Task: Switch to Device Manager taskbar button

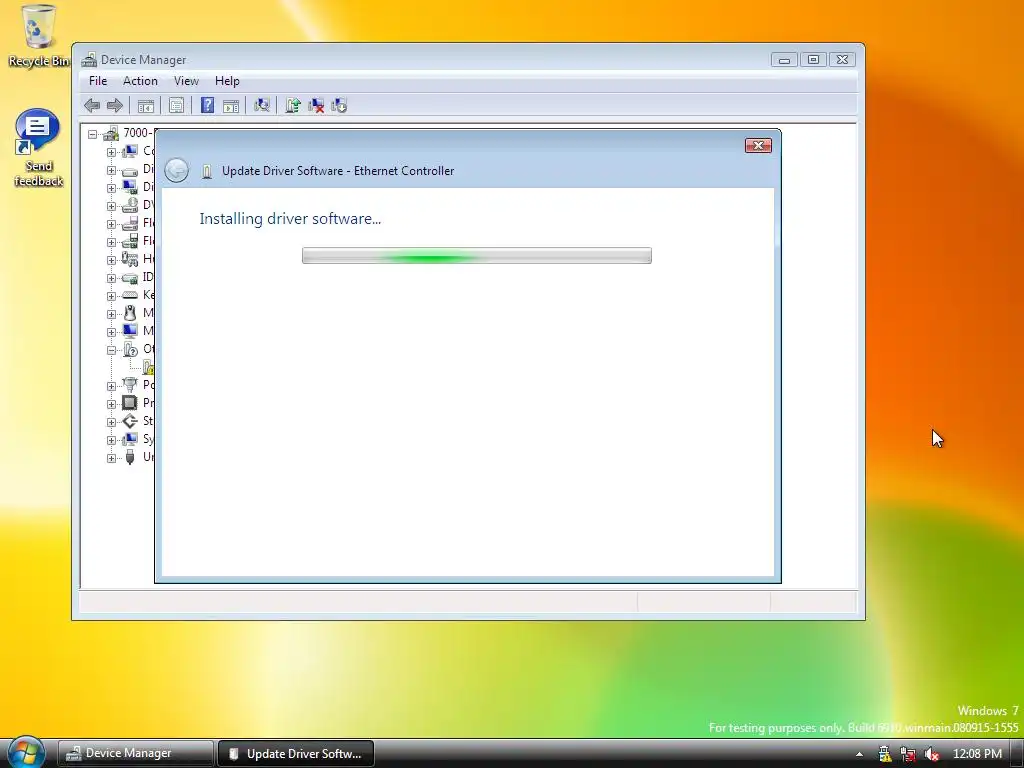Action: pos(135,753)
